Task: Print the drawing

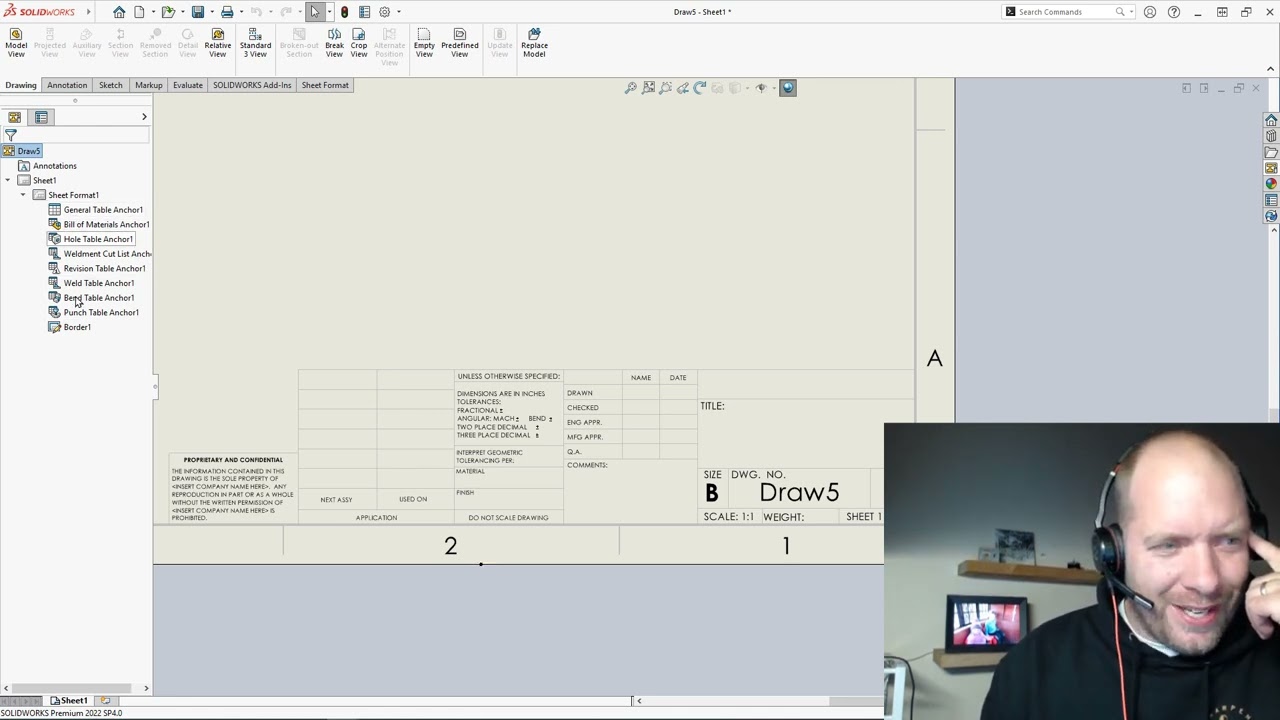Action: pos(227,12)
